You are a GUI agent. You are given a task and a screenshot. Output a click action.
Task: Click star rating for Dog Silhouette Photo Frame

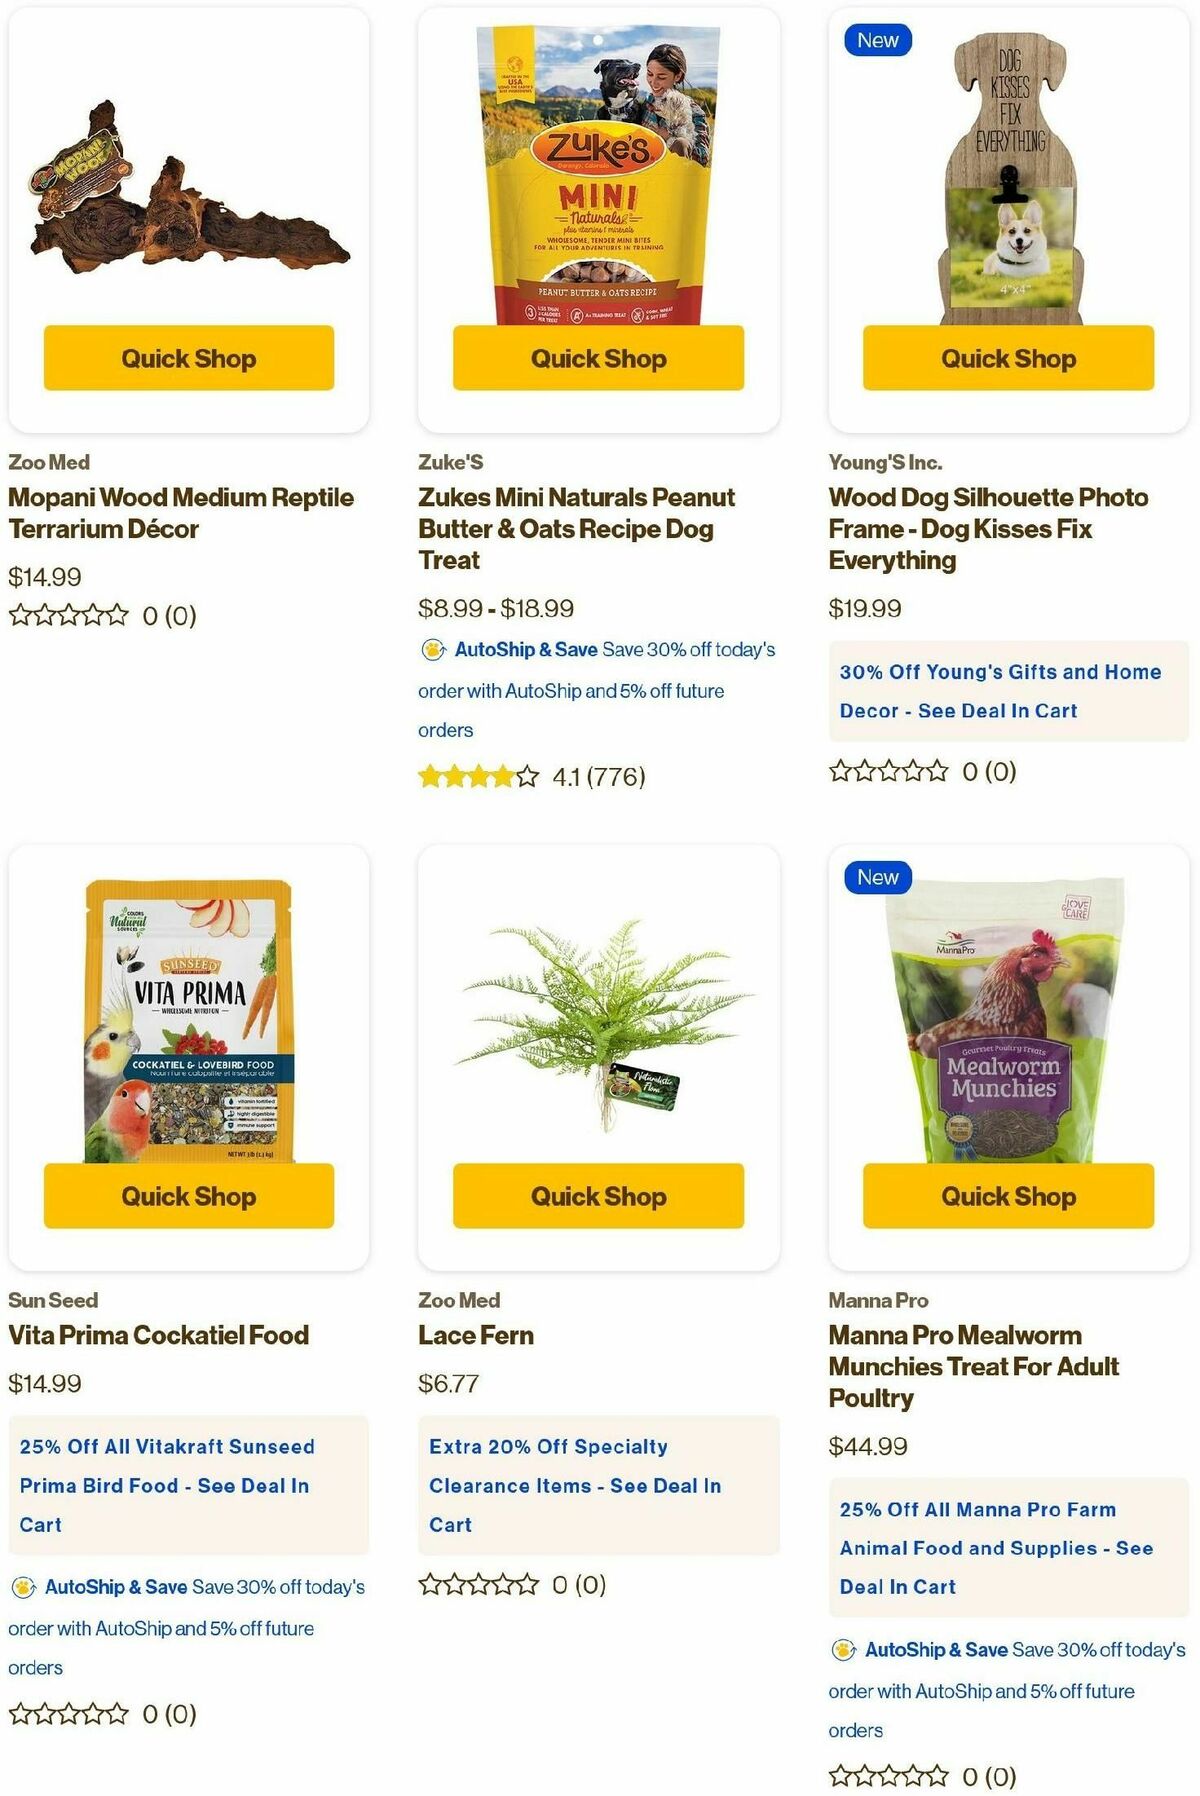pos(889,771)
